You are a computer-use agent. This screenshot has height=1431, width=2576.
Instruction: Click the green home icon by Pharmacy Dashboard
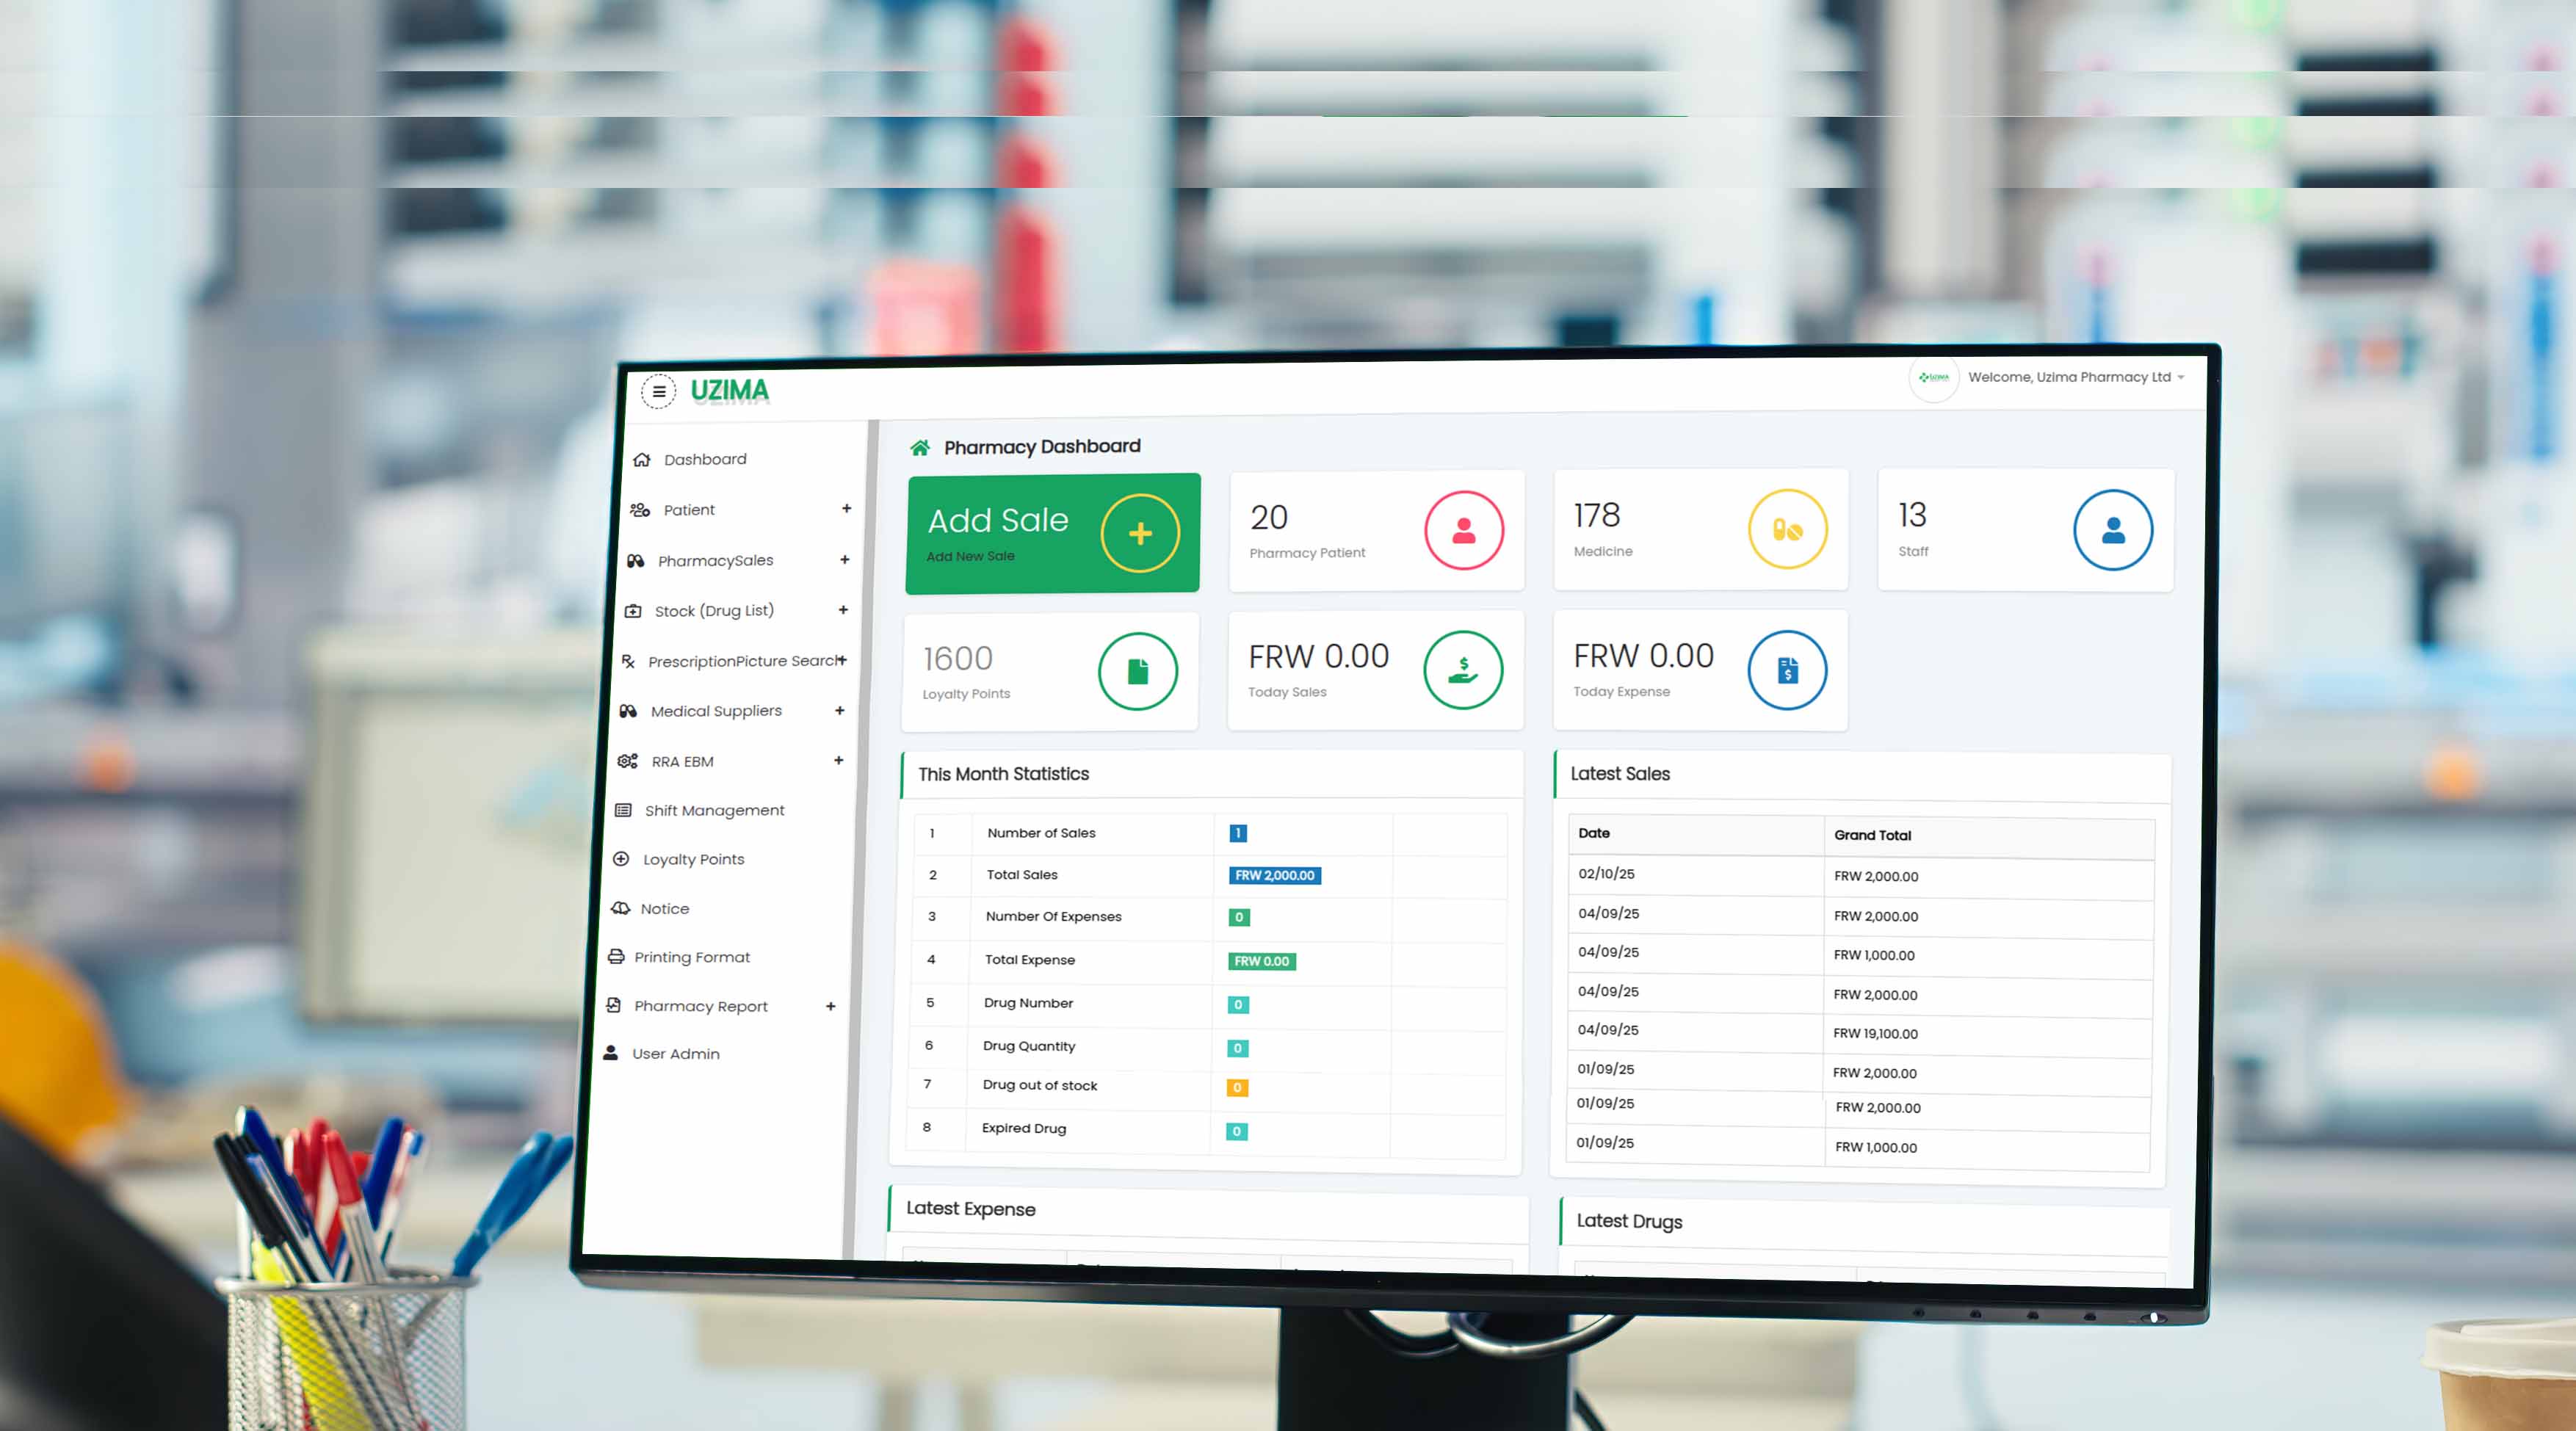tap(919, 447)
